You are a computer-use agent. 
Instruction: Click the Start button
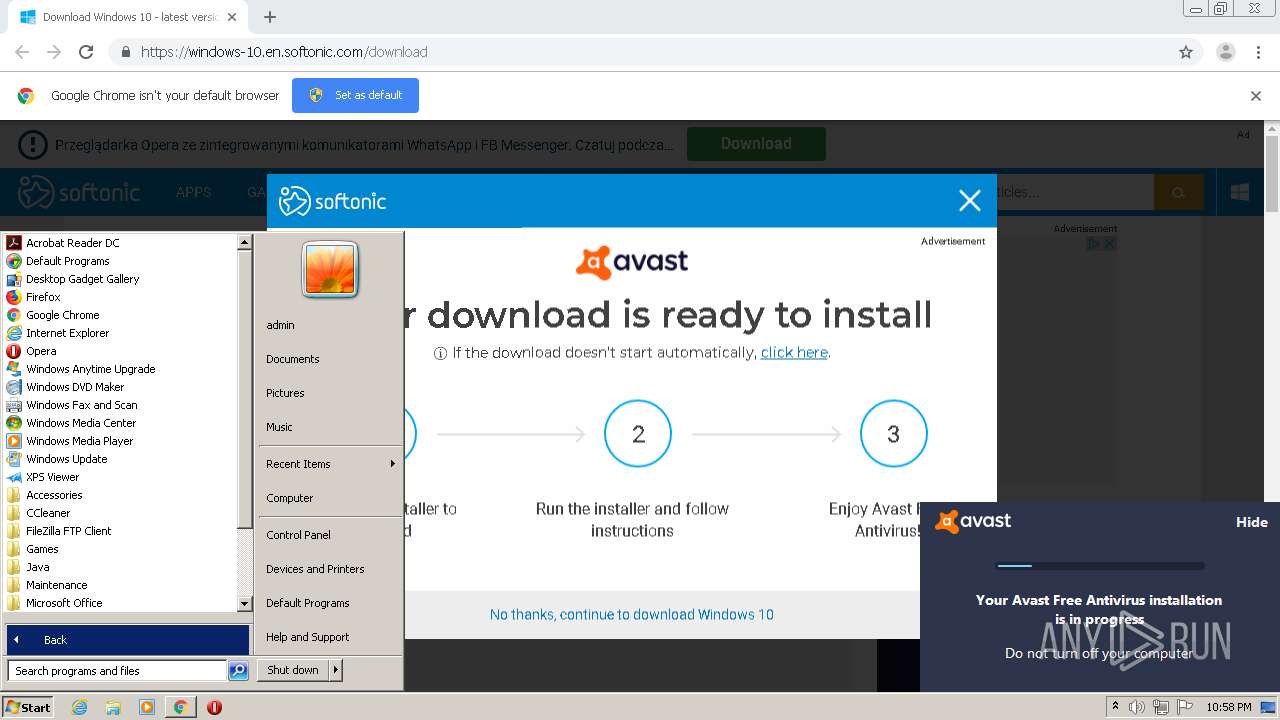pos(28,707)
